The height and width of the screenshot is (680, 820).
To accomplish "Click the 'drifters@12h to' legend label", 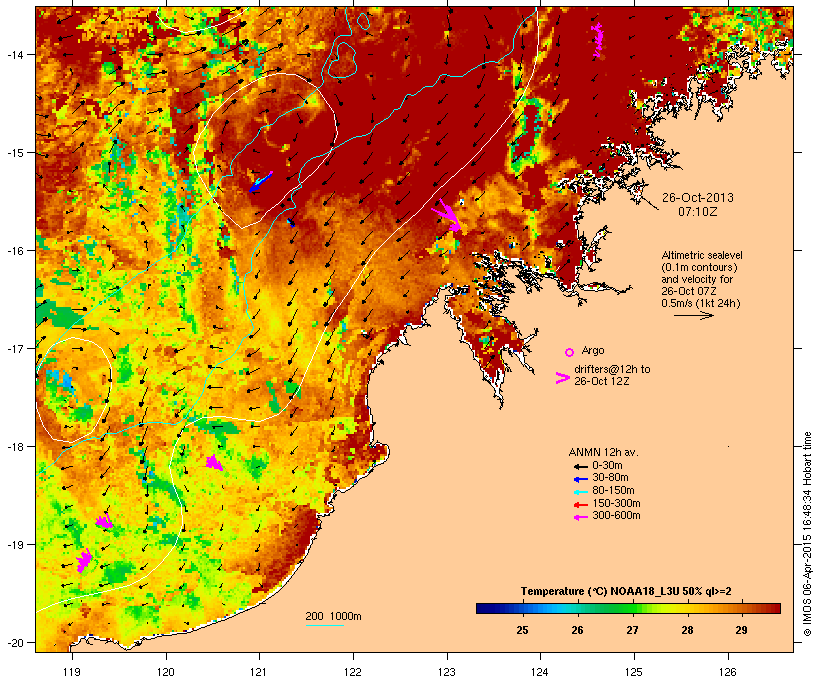I will (612, 369).
